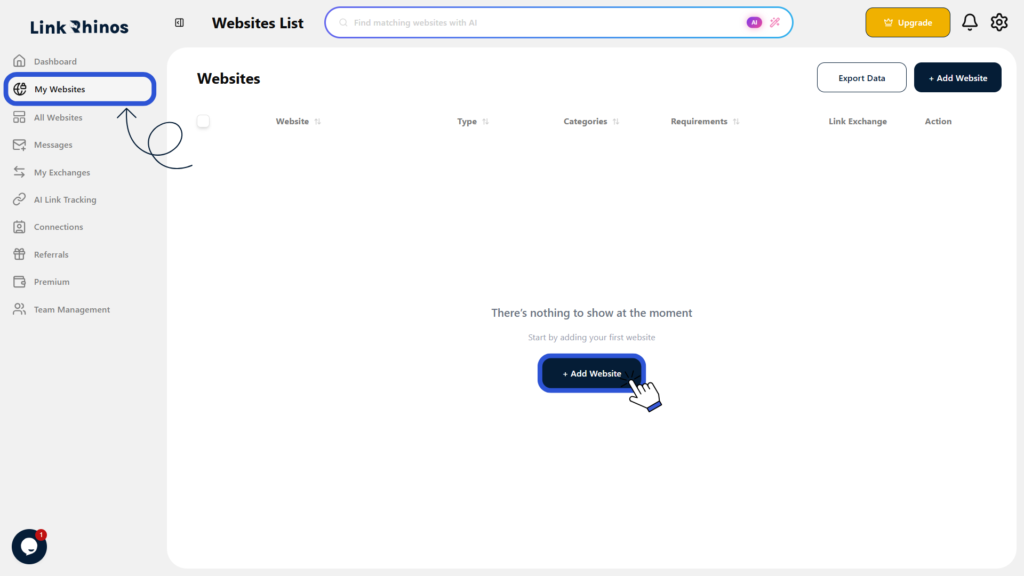
Task: Tick the select-all checkbox in table header
Action: 203,121
